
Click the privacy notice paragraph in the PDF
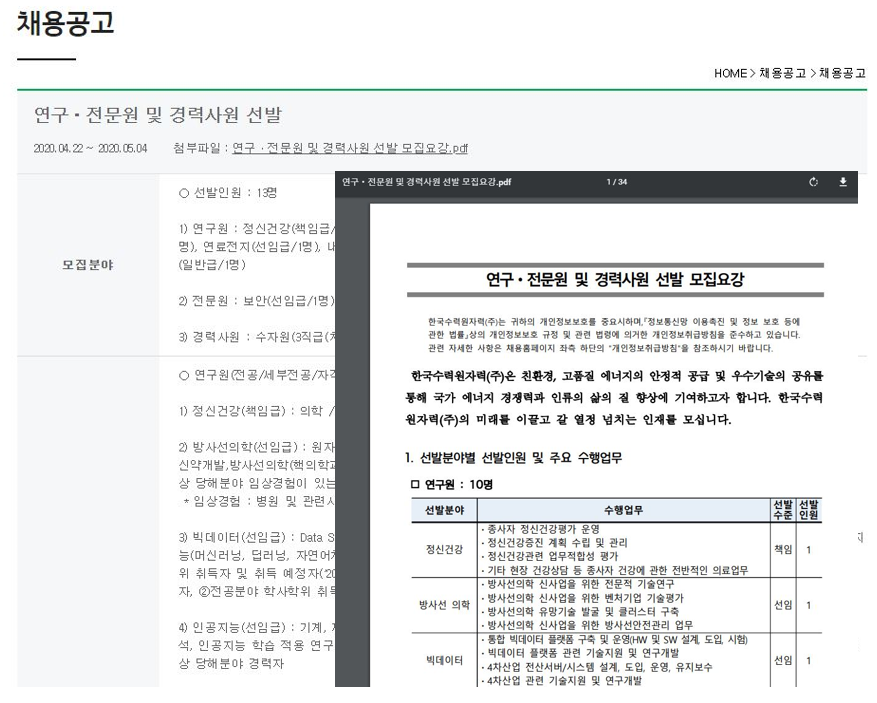614,334
